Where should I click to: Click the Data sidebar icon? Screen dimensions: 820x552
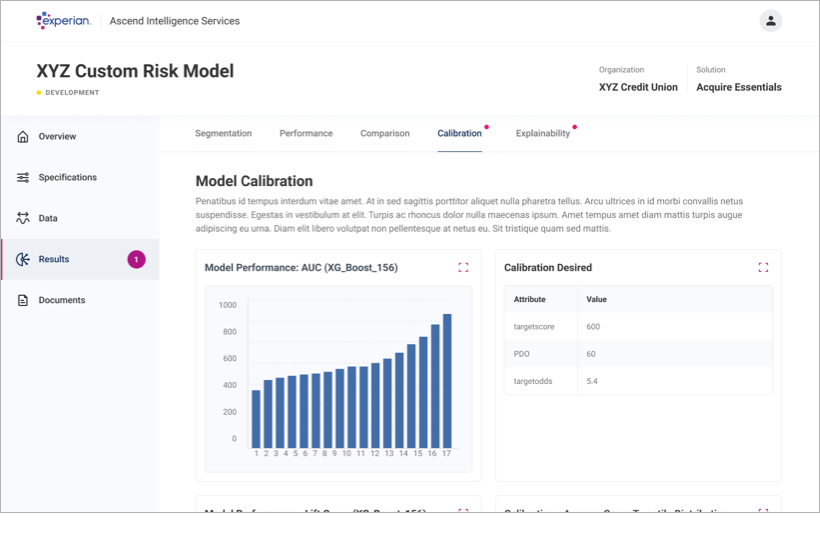23,218
